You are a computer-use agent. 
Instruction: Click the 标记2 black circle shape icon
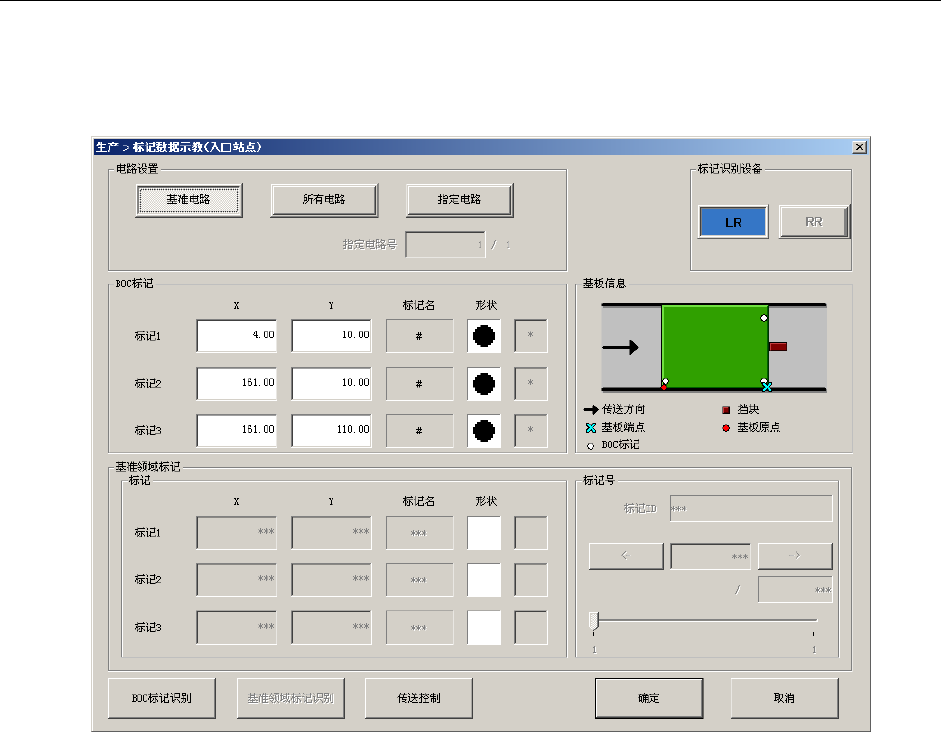[x=484, y=383]
